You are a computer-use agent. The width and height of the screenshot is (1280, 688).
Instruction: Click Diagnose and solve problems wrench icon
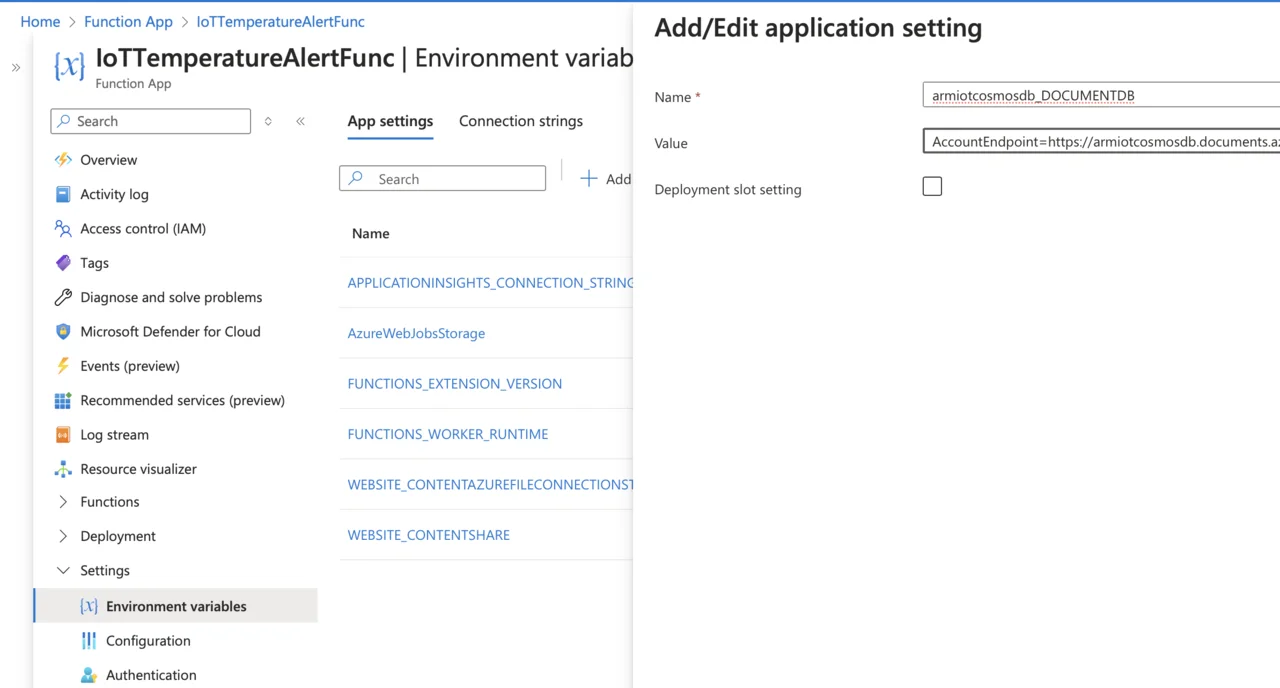63,297
